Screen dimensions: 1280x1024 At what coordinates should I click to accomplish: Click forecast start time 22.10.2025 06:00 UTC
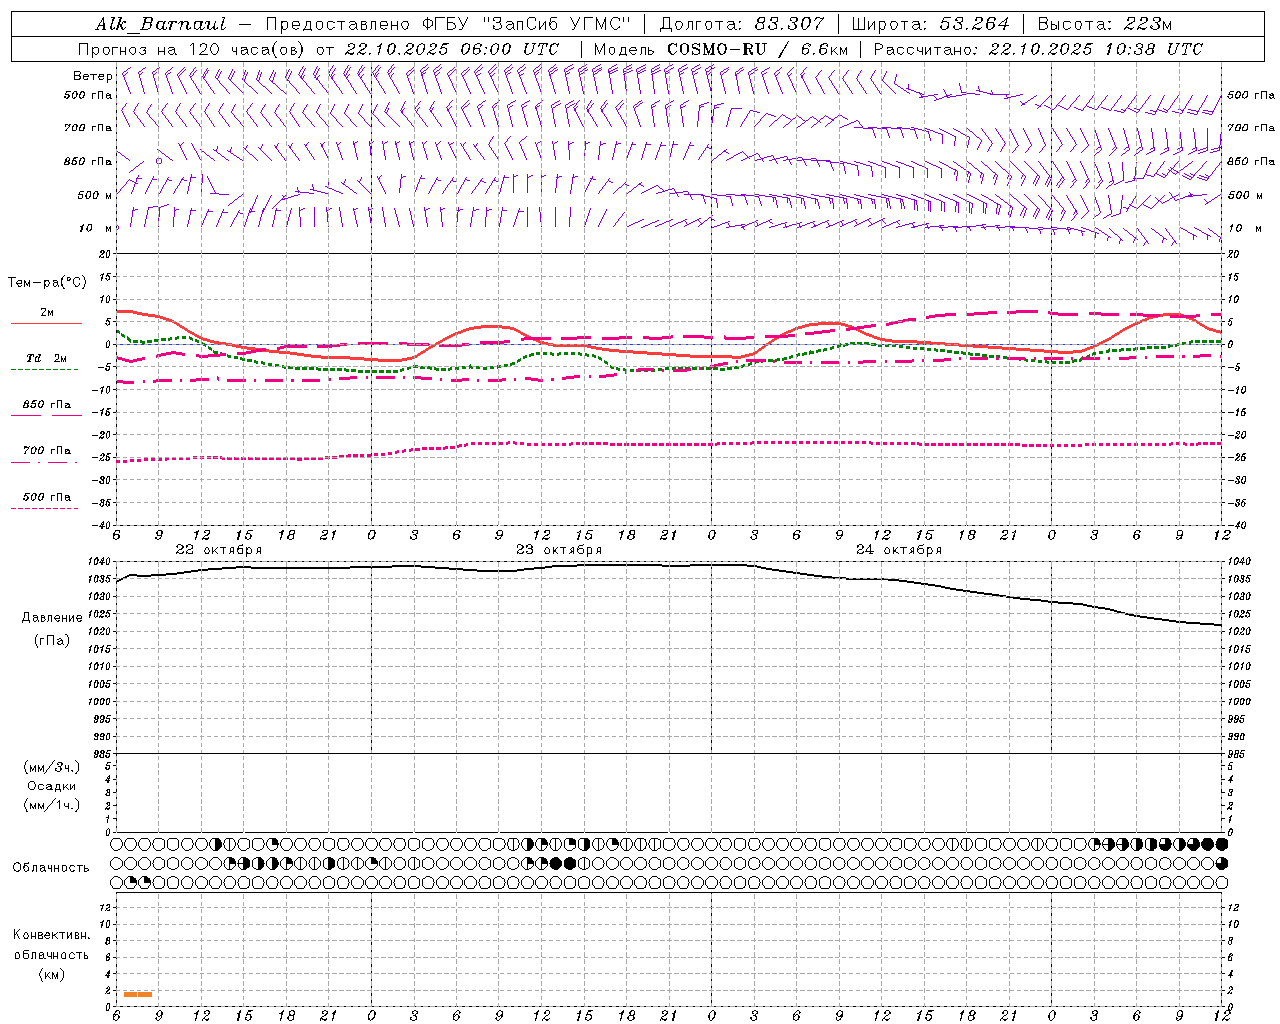452,49
